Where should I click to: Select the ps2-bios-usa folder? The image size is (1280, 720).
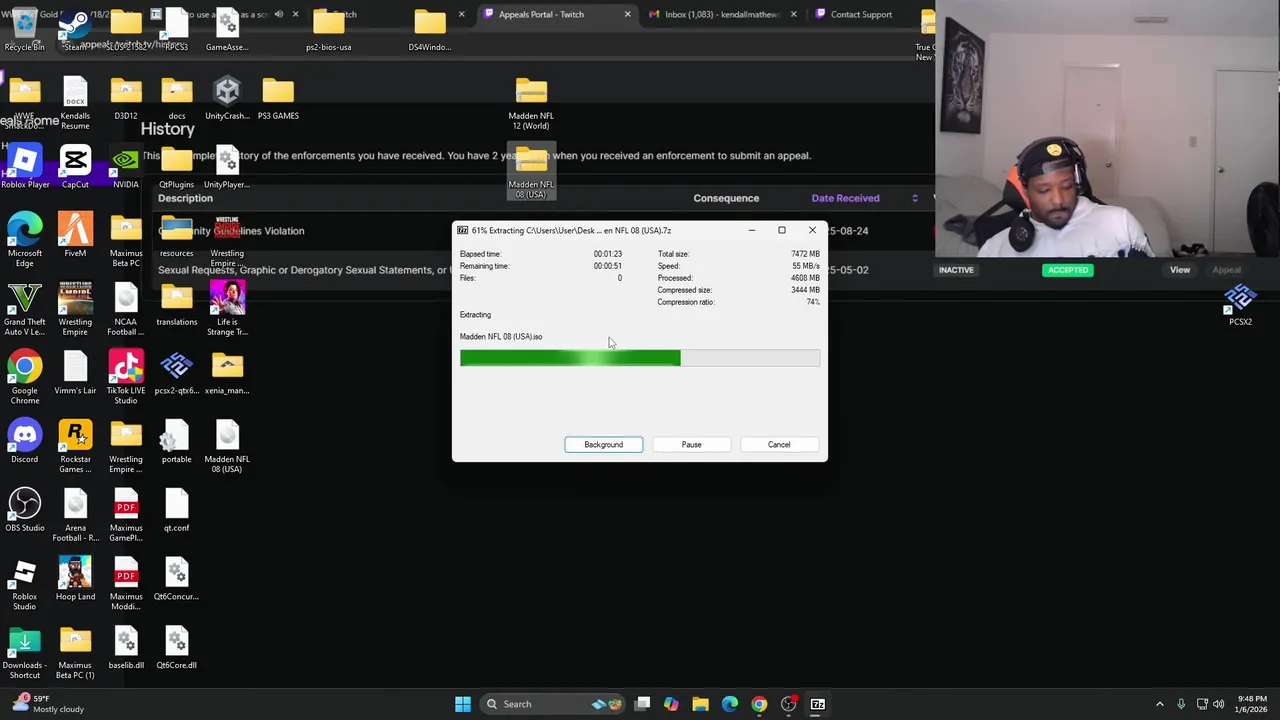[328, 28]
